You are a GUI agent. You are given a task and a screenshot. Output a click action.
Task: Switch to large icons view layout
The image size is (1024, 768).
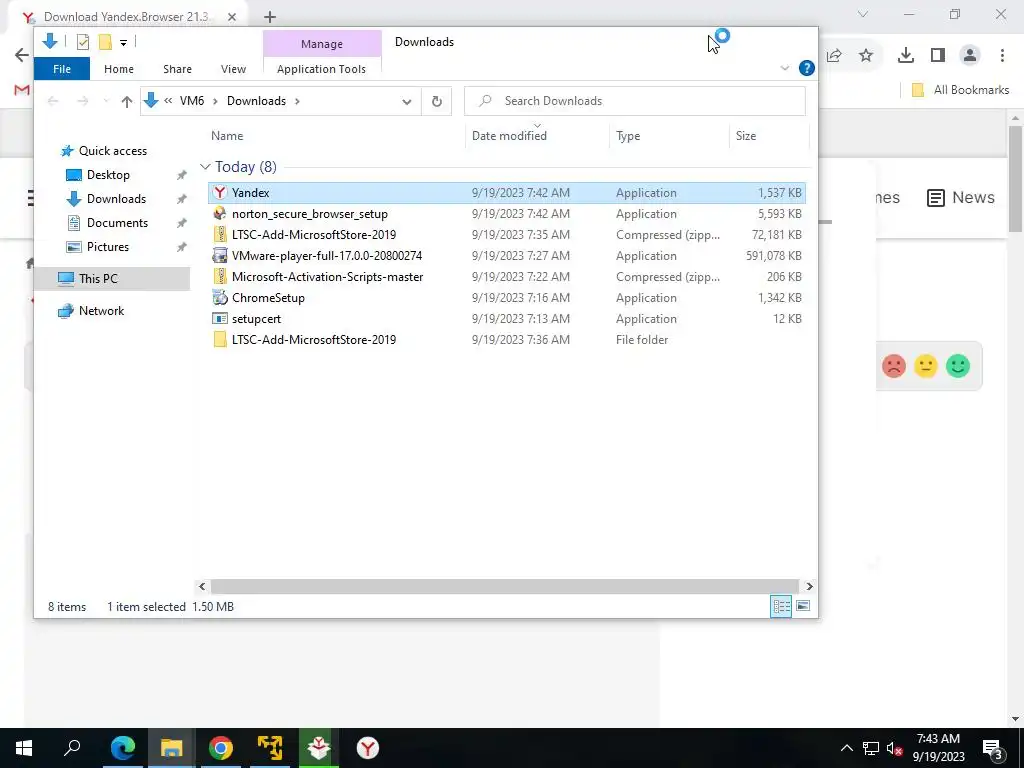(x=803, y=606)
